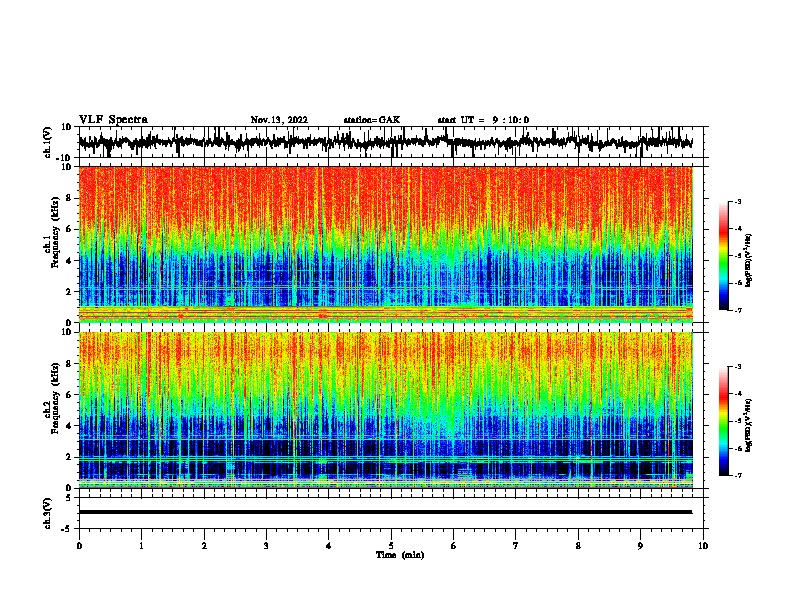Screen dimensions: 792x612
Task: Click the "3" tick on the time axis
Action: (x=266, y=546)
